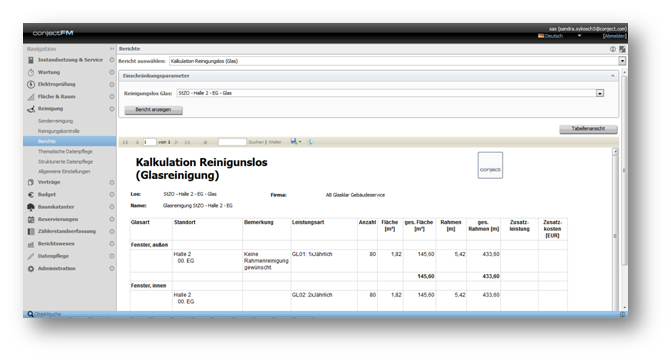The height and width of the screenshot is (361, 671).
Task: Click the Berichtswesen chart icon
Action: point(31,244)
